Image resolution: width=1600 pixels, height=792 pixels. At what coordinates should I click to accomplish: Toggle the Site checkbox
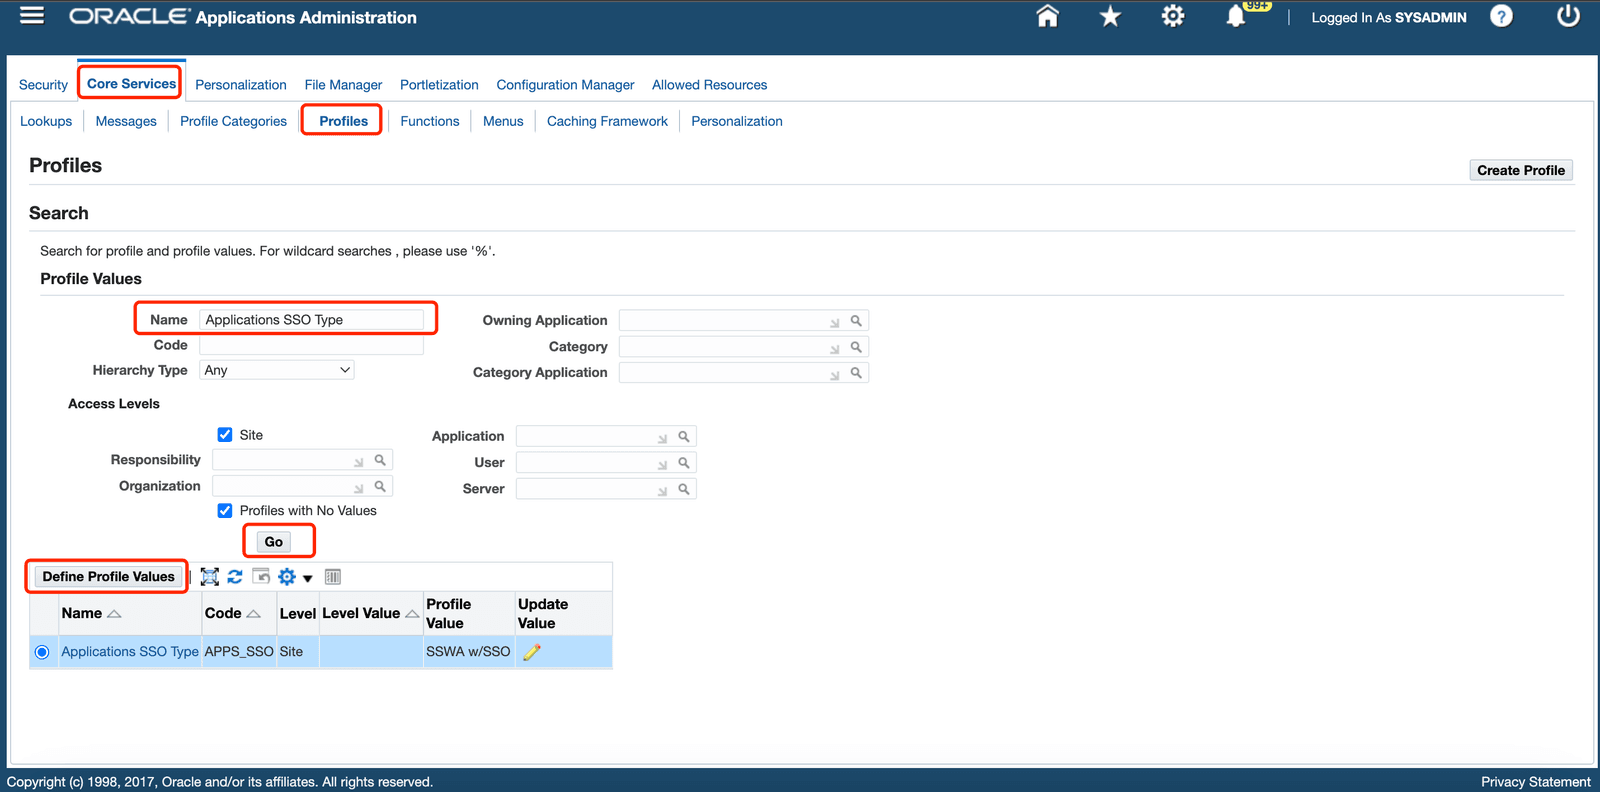[225, 435]
